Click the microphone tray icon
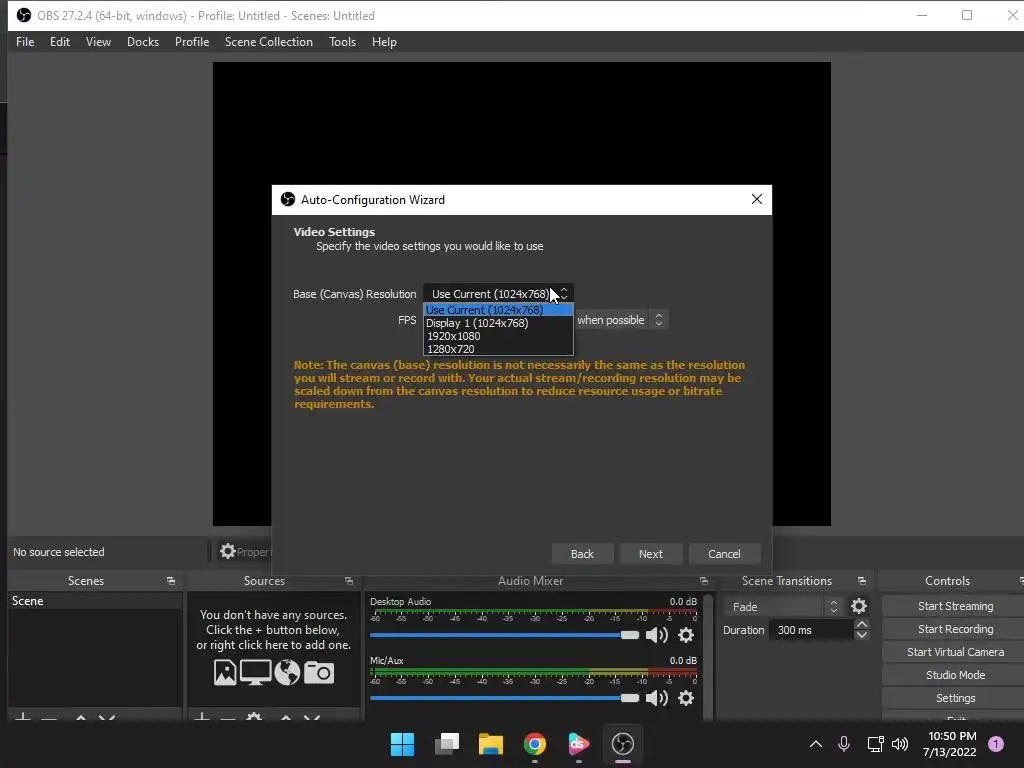This screenshot has width=1024, height=768. click(844, 743)
